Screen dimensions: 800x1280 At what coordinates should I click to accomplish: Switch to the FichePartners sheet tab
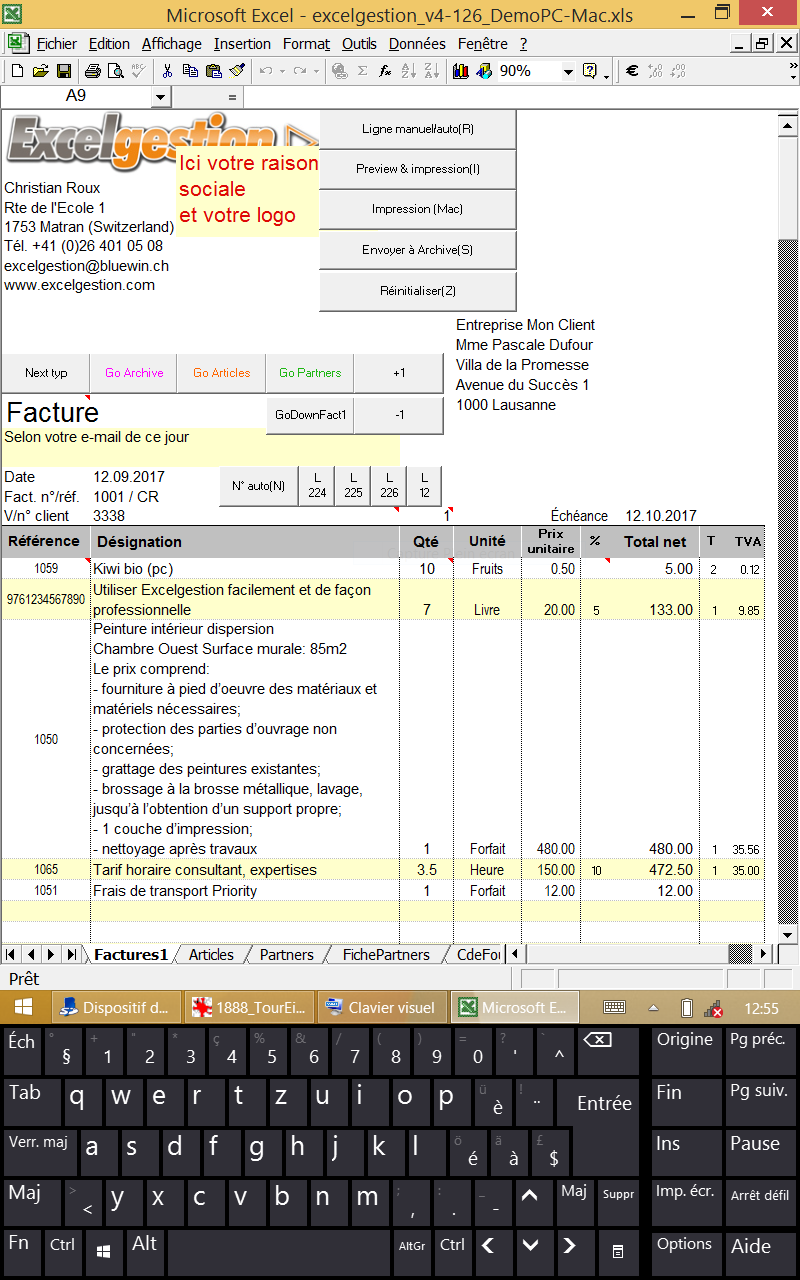[x=386, y=954]
